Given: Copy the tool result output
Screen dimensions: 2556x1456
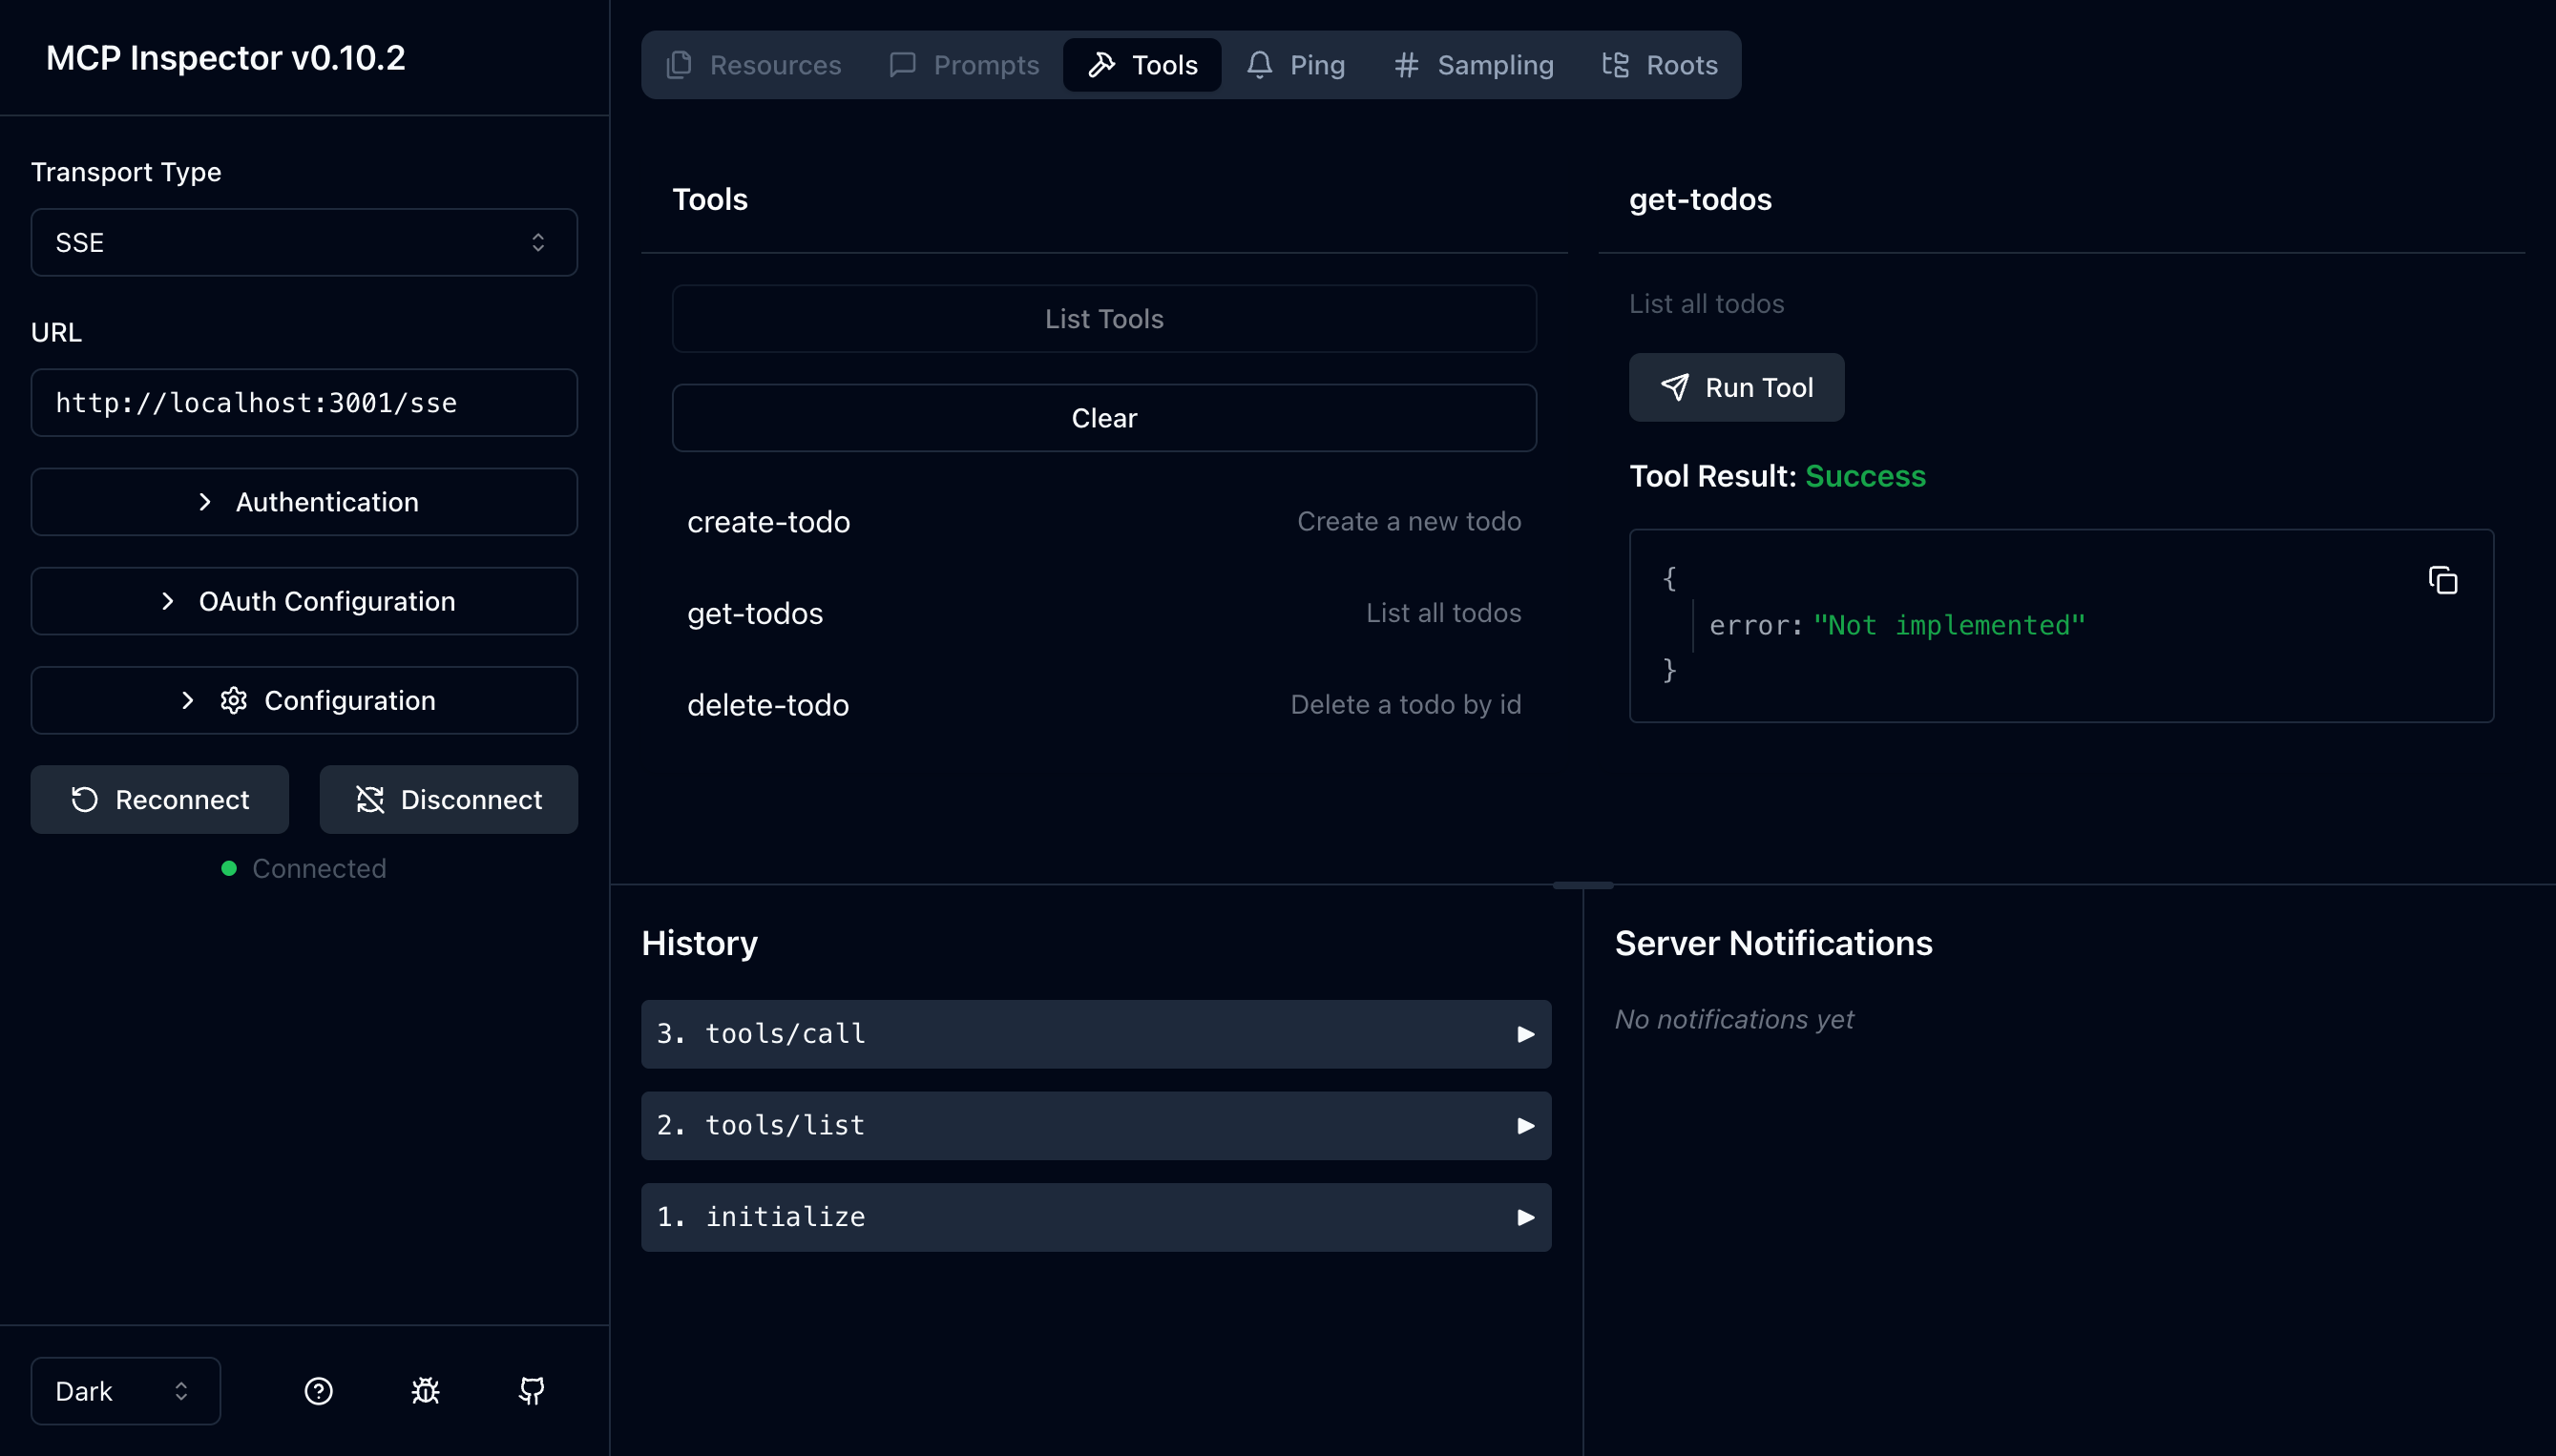Looking at the screenshot, I should tap(2442, 580).
